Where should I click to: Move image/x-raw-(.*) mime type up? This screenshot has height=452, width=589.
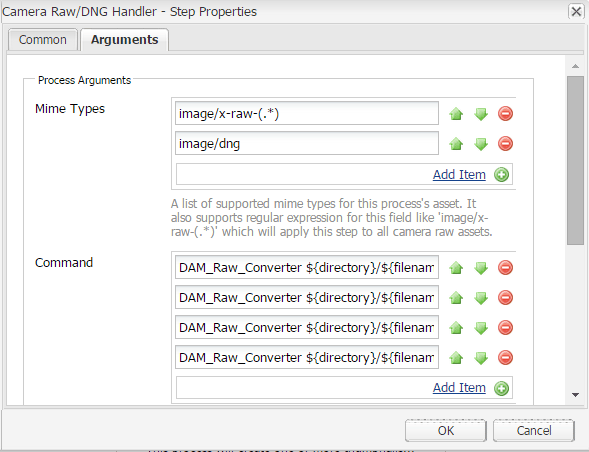pyautogui.click(x=456, y=113)
